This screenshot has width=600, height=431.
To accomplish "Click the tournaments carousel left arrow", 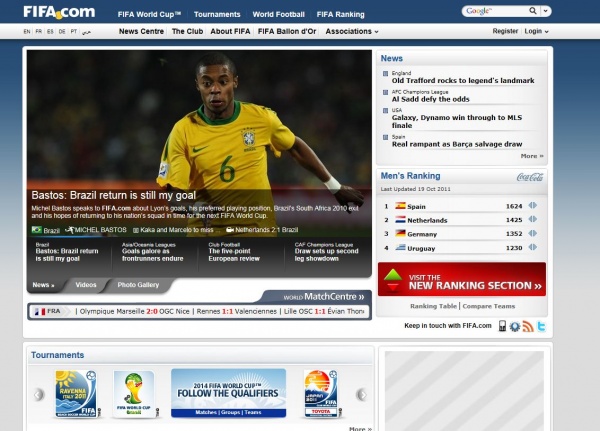I will [39, 394].
